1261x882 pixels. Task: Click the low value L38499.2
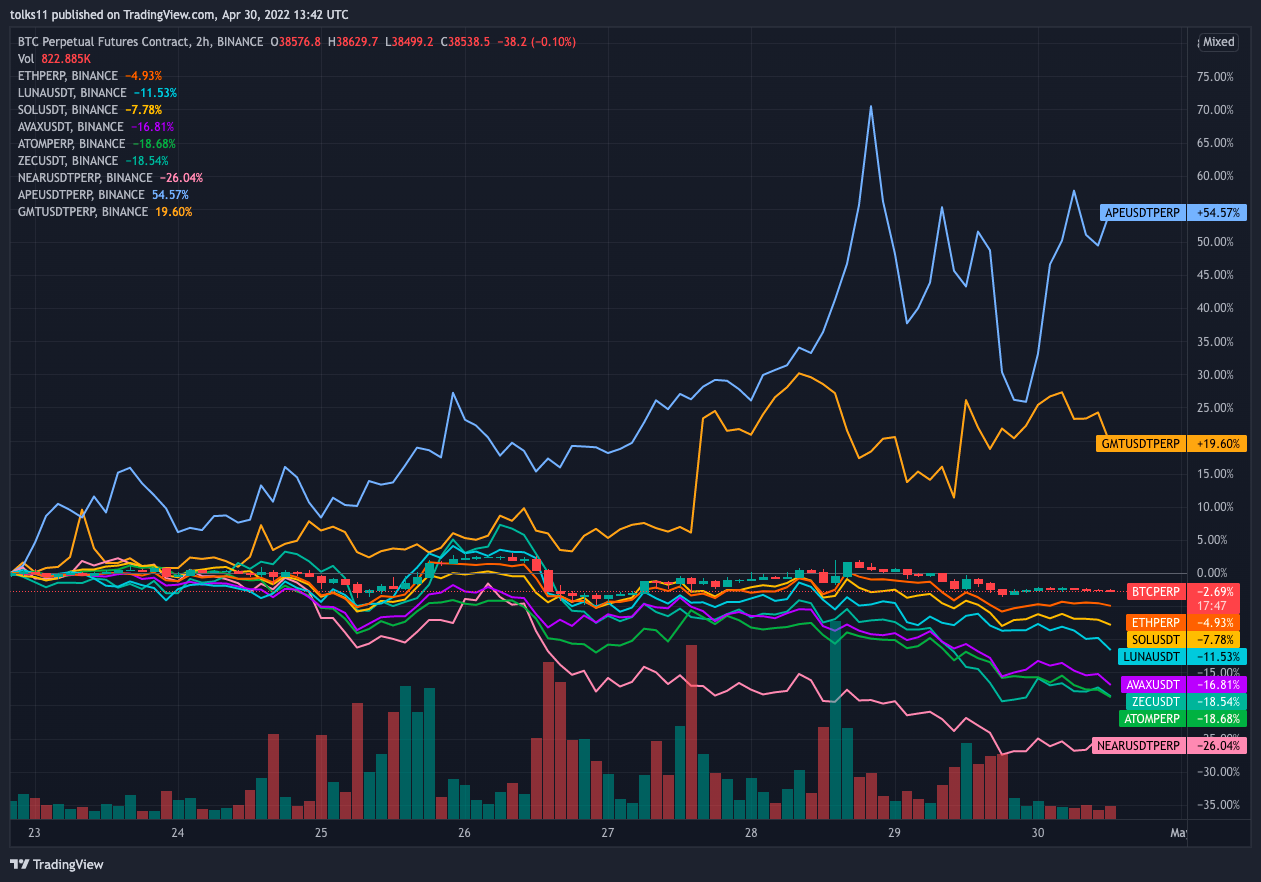tap(411, 42)
